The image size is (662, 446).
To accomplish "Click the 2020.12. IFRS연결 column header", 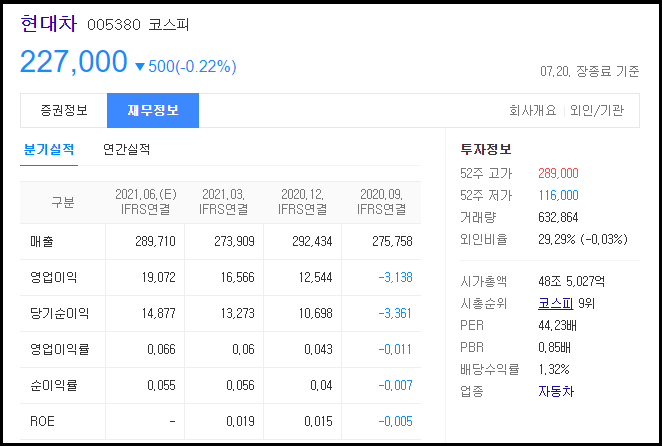I will pyautogui.click(x=302, y=202).
